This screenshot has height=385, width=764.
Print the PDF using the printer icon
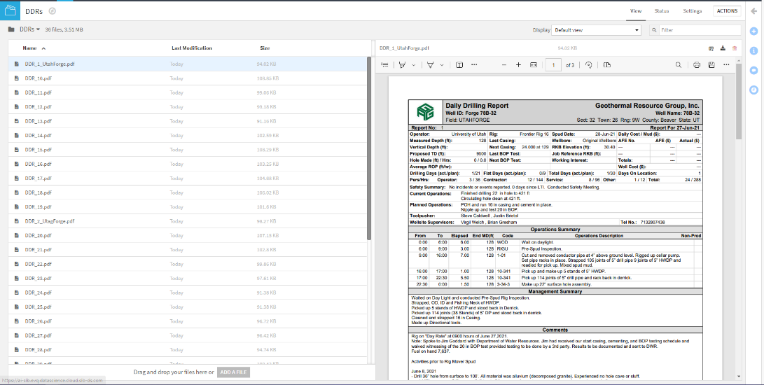tap(697, 65)
